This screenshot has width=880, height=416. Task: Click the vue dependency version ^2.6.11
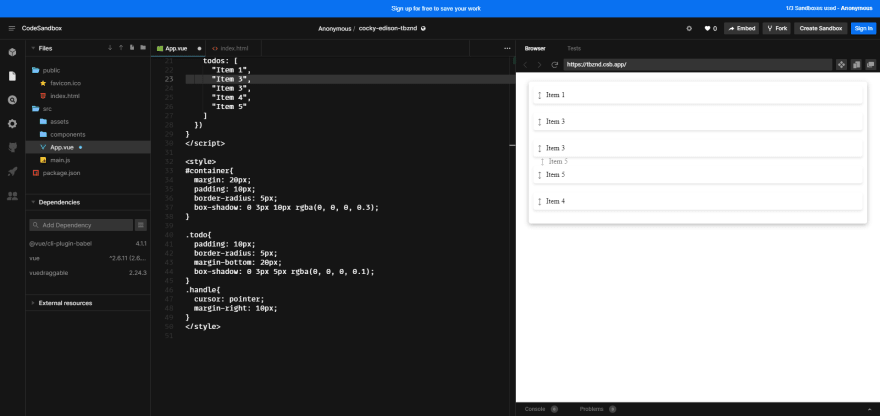127,258
